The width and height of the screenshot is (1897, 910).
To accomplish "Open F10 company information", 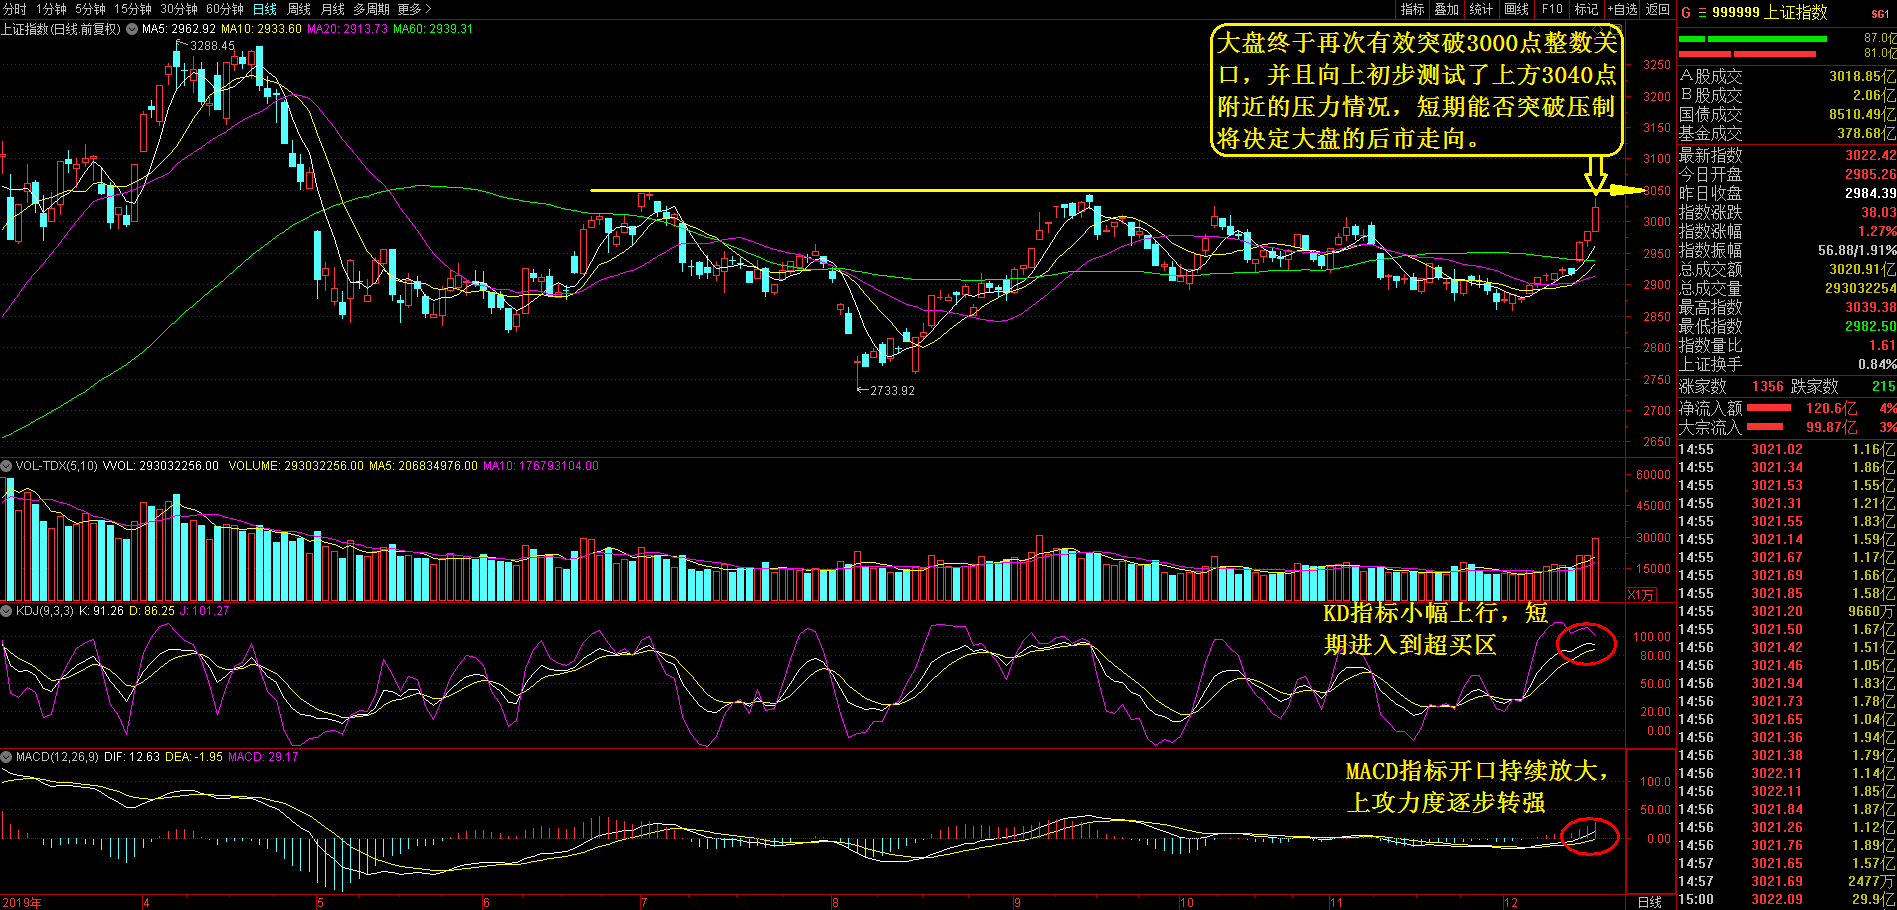I will (1552, 9).
